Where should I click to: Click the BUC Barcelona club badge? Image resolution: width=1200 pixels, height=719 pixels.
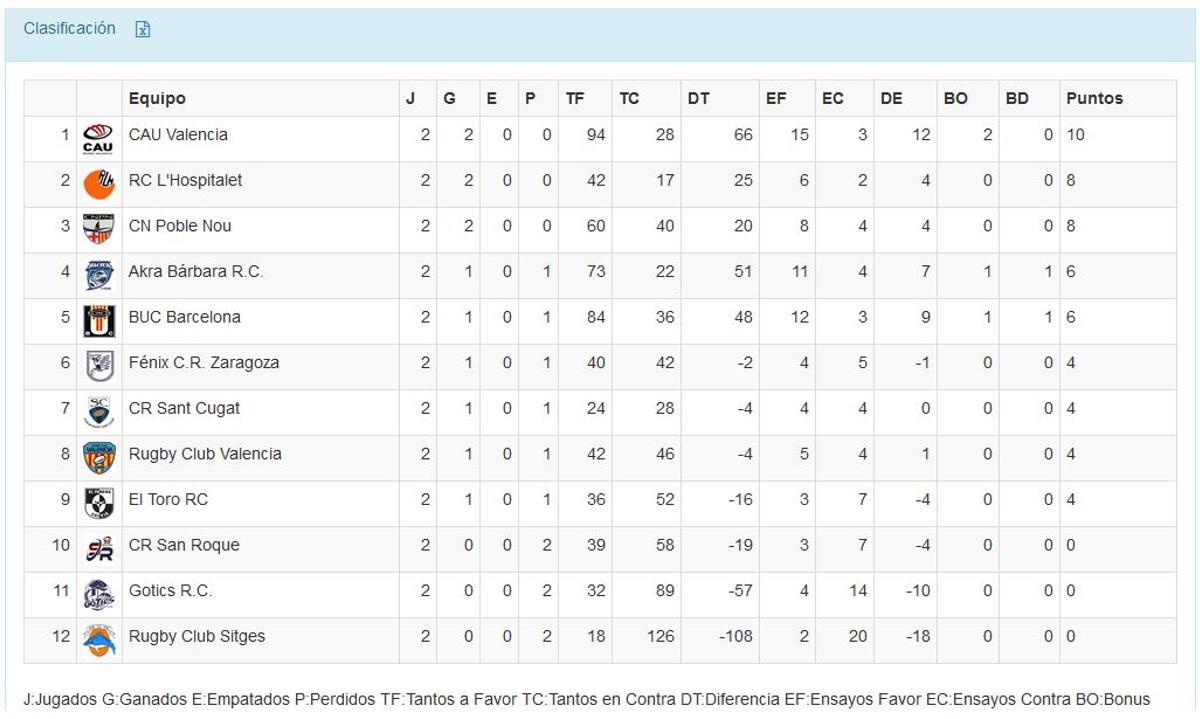[x=97, y=317]
